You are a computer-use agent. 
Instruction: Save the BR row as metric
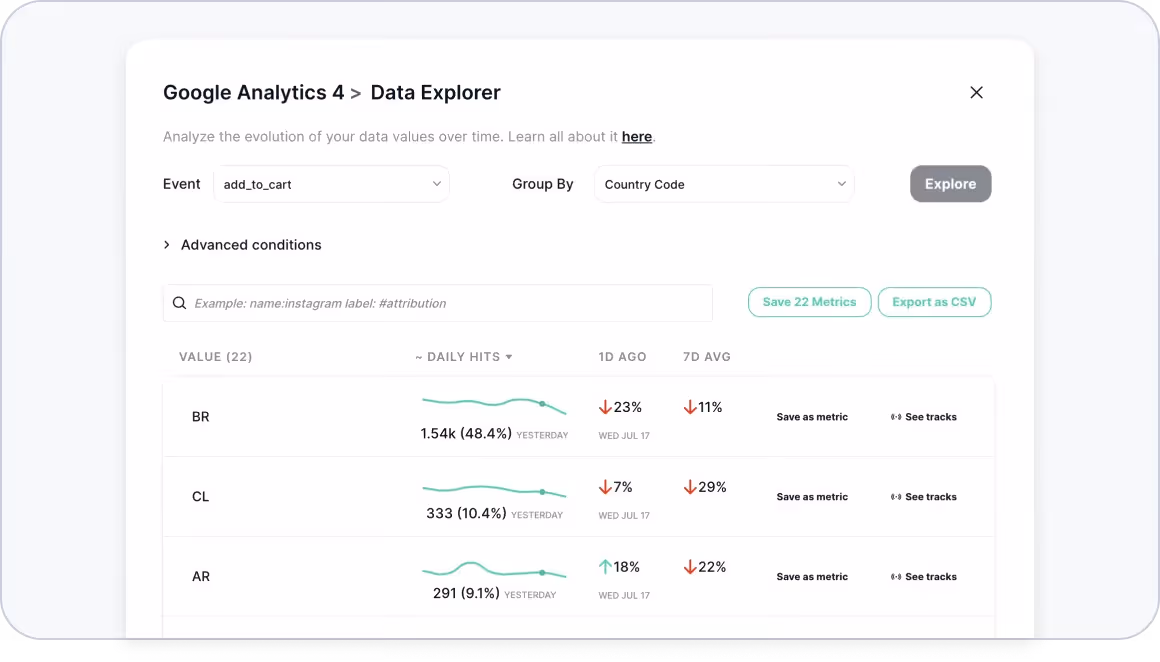[x=812, y=417]
